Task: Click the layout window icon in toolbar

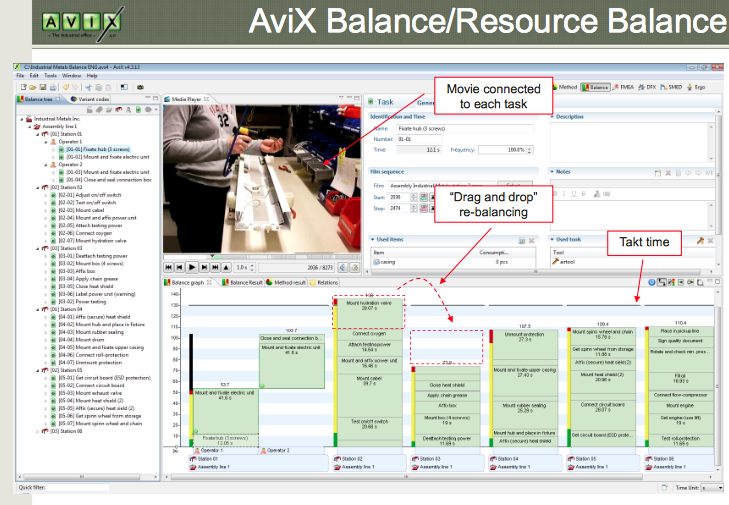Action: tap(124, 87)
